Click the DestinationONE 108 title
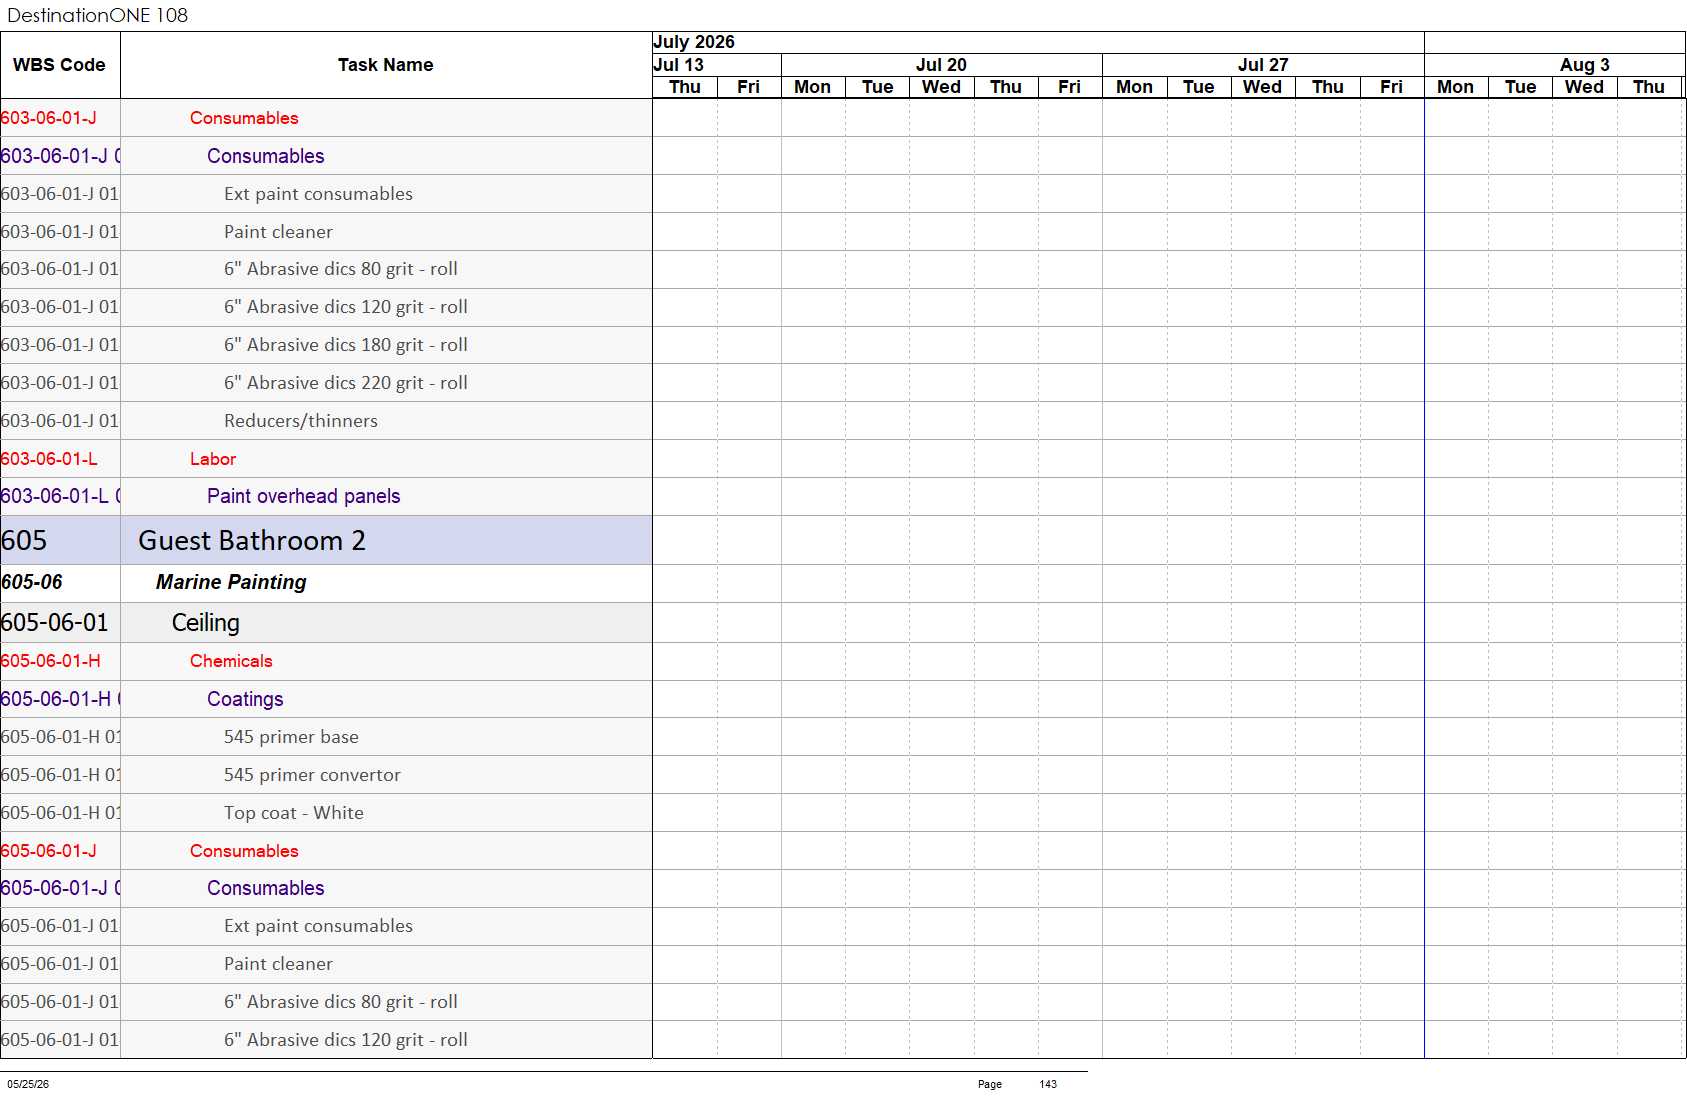 tap(97, 15)
